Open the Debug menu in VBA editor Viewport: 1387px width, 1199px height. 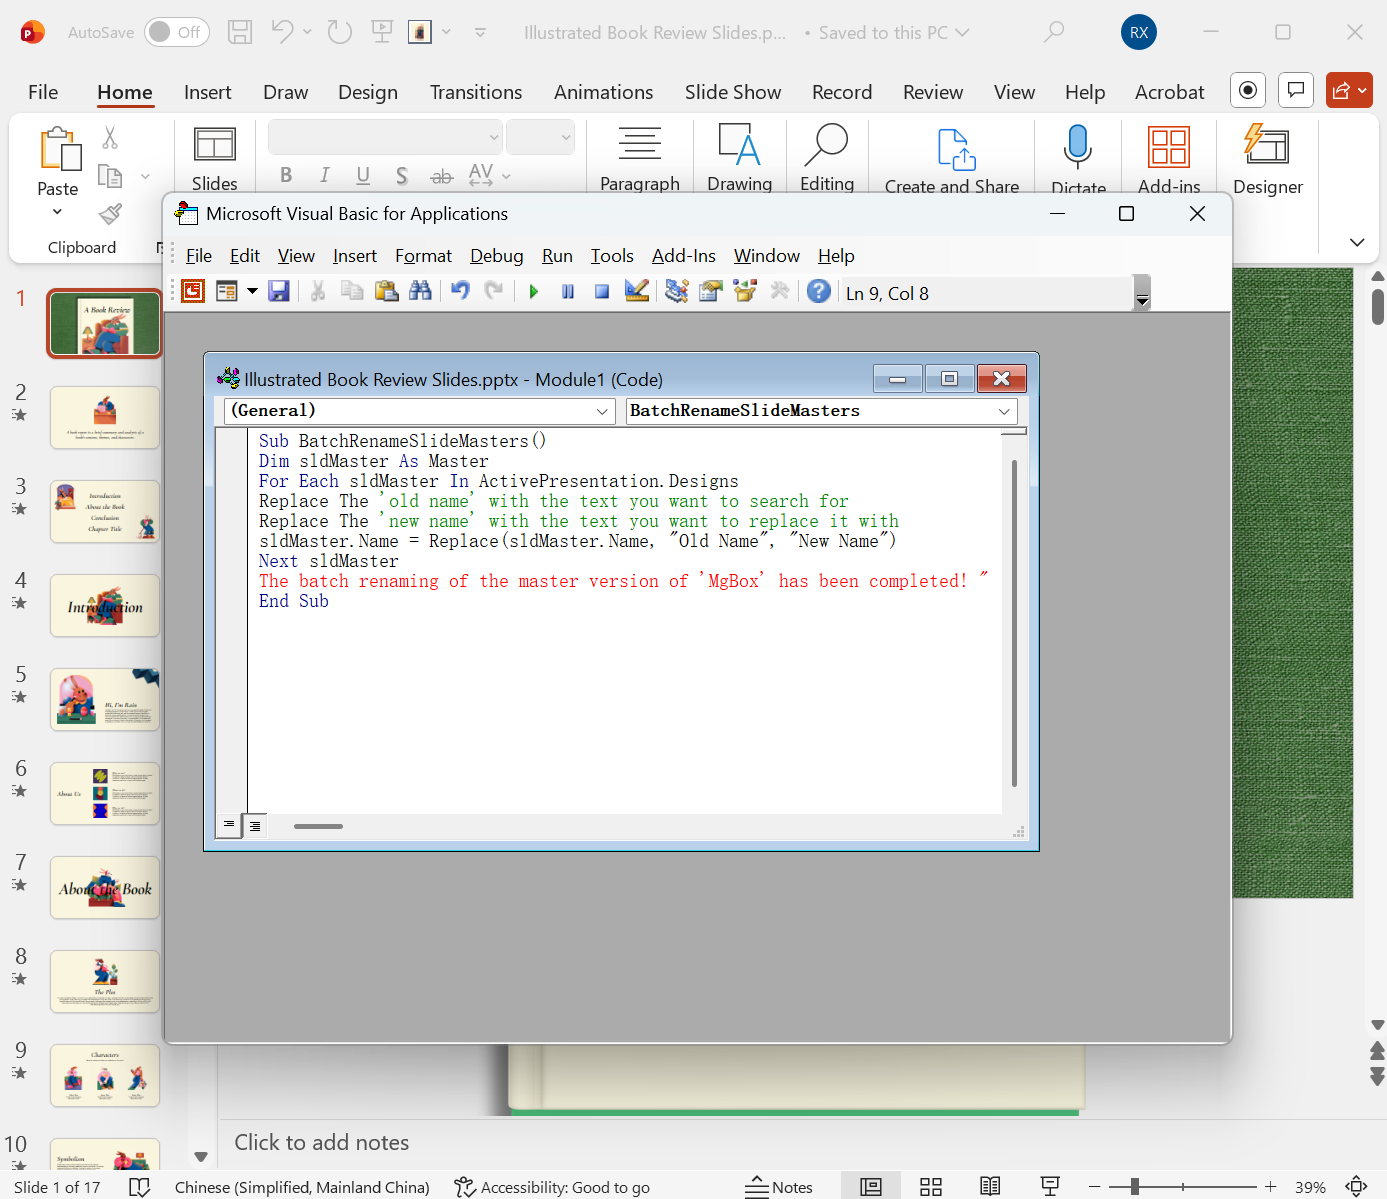(x=496, y=256)
